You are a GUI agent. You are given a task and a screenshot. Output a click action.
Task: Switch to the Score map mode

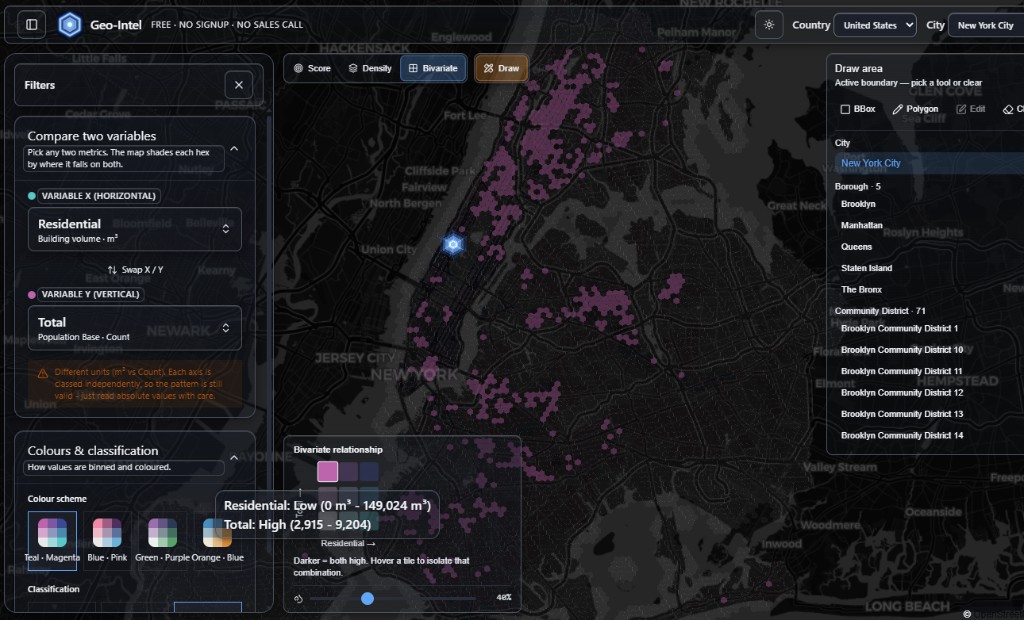click(x=312, y=68)
